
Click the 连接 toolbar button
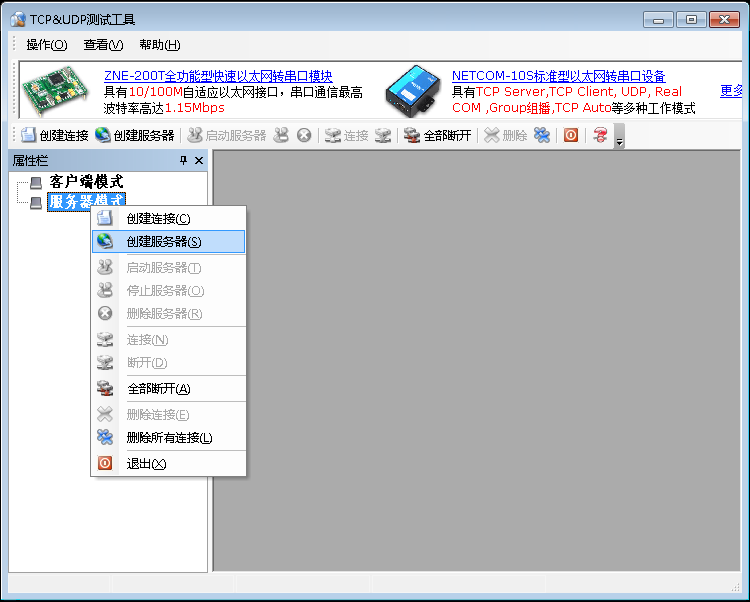click(346, 135)
